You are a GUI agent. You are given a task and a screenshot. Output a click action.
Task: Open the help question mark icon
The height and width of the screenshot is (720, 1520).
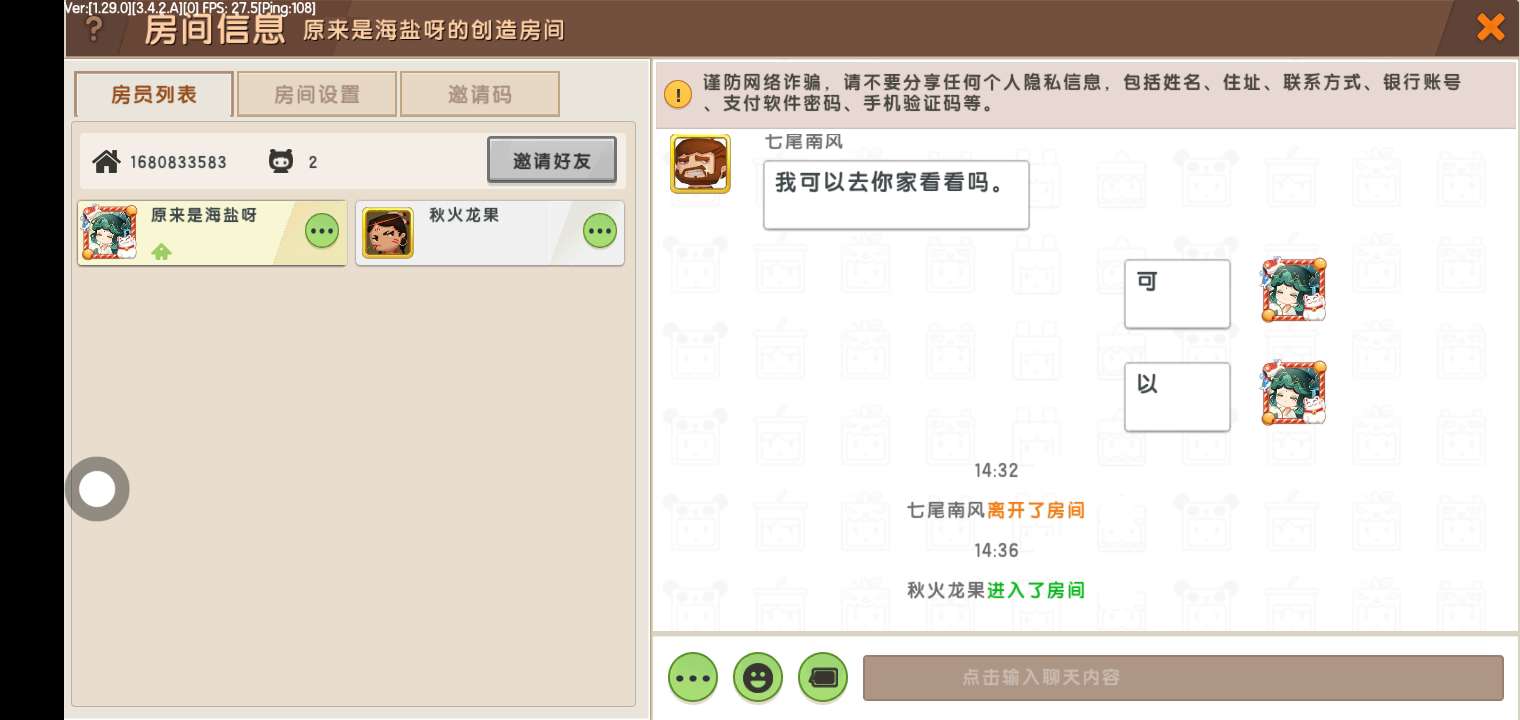(94, 29)
